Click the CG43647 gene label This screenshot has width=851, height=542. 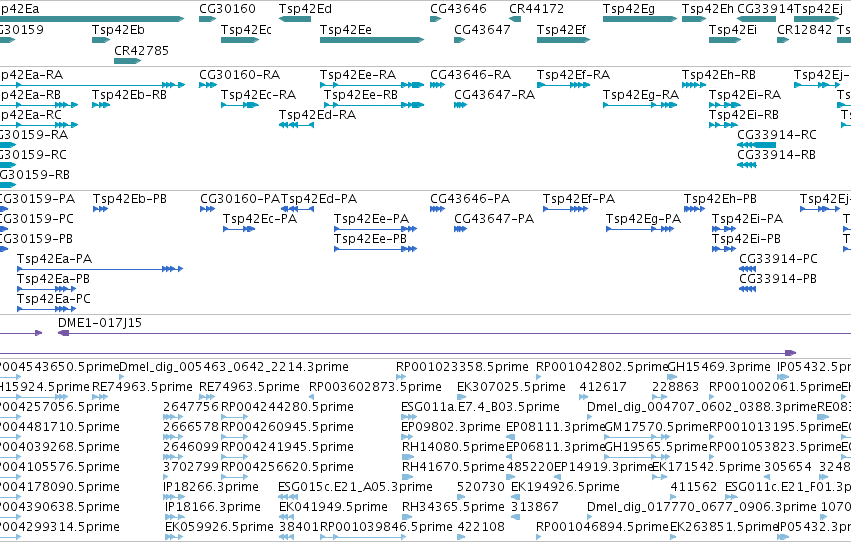click(482, 29)
